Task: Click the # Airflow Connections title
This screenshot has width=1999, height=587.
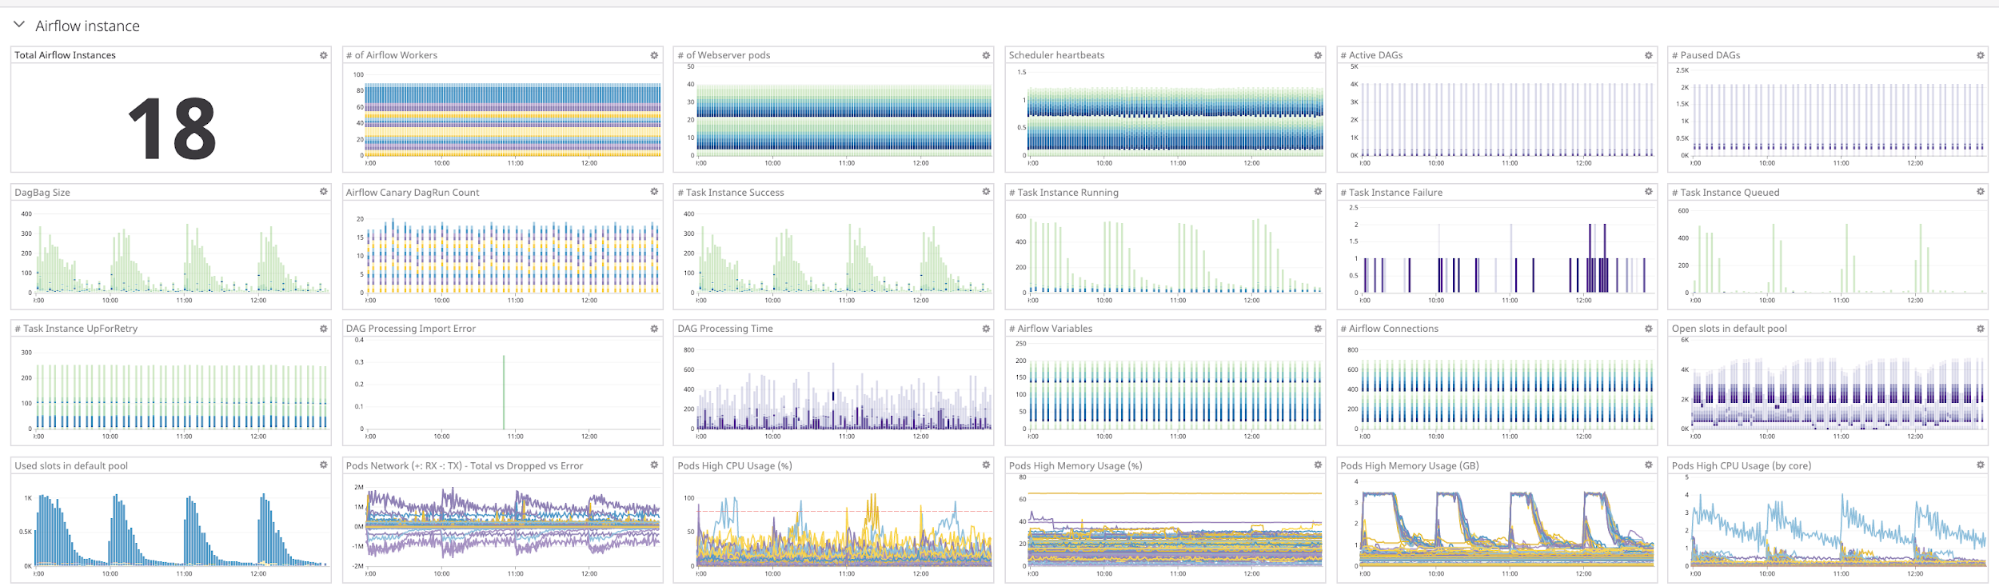Action: coord(1390,328)
